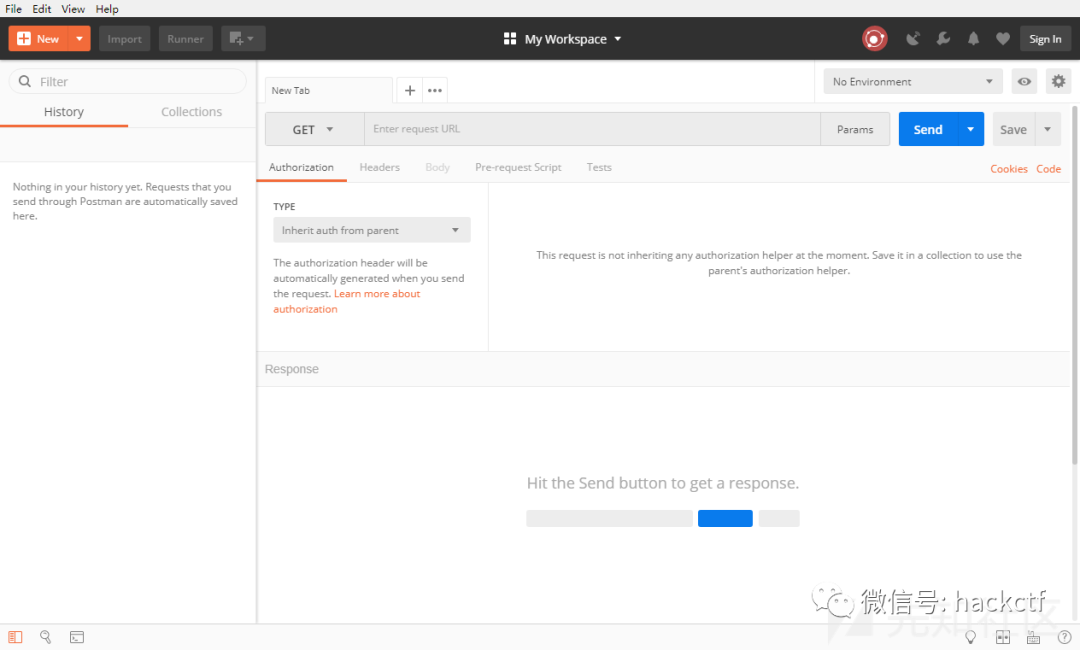This screenshot has width=1080, height=650.
Task: Select the Tests tab
Action: (x=599, y=167)
